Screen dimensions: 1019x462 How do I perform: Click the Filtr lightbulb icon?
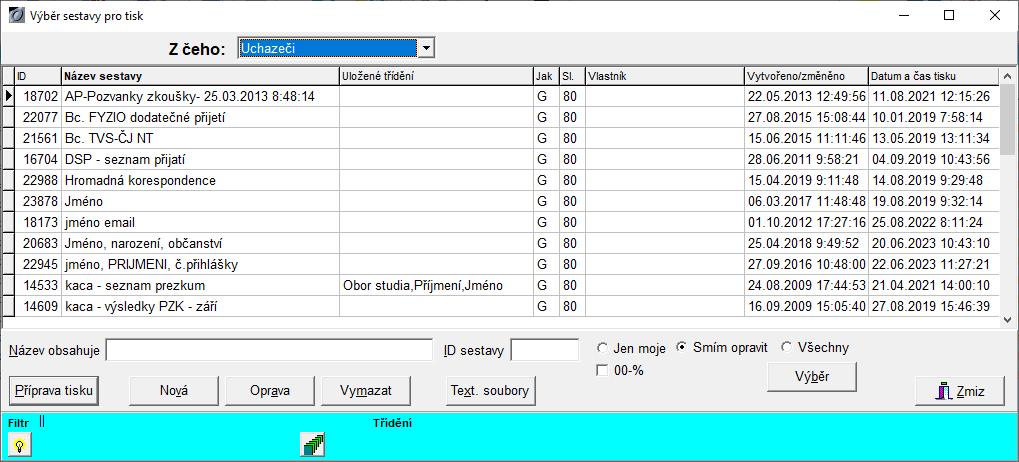(18, 446)
